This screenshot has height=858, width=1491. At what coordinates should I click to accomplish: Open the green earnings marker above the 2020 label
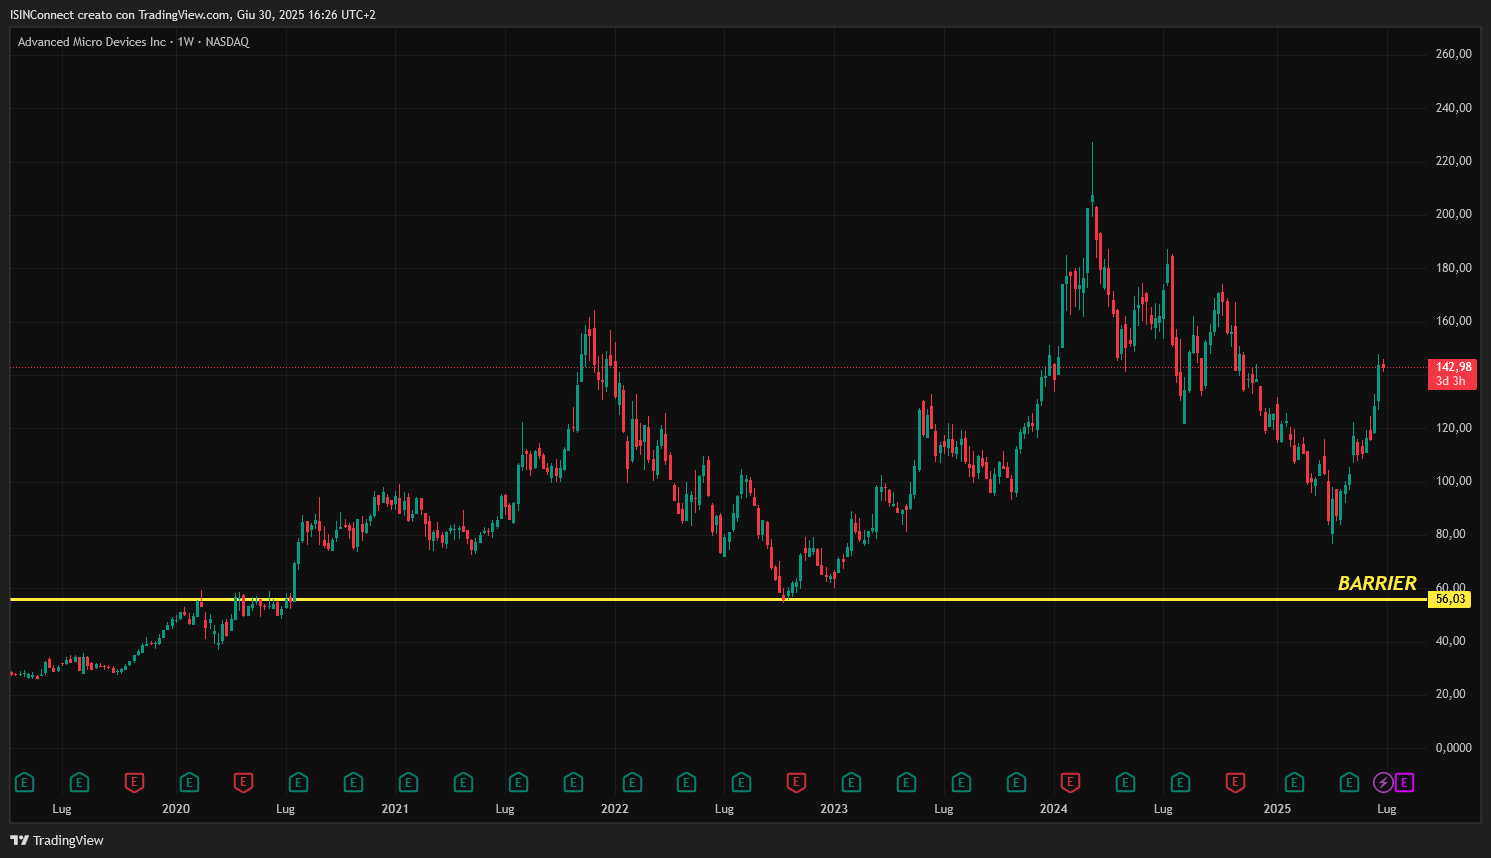coord(189,782)
